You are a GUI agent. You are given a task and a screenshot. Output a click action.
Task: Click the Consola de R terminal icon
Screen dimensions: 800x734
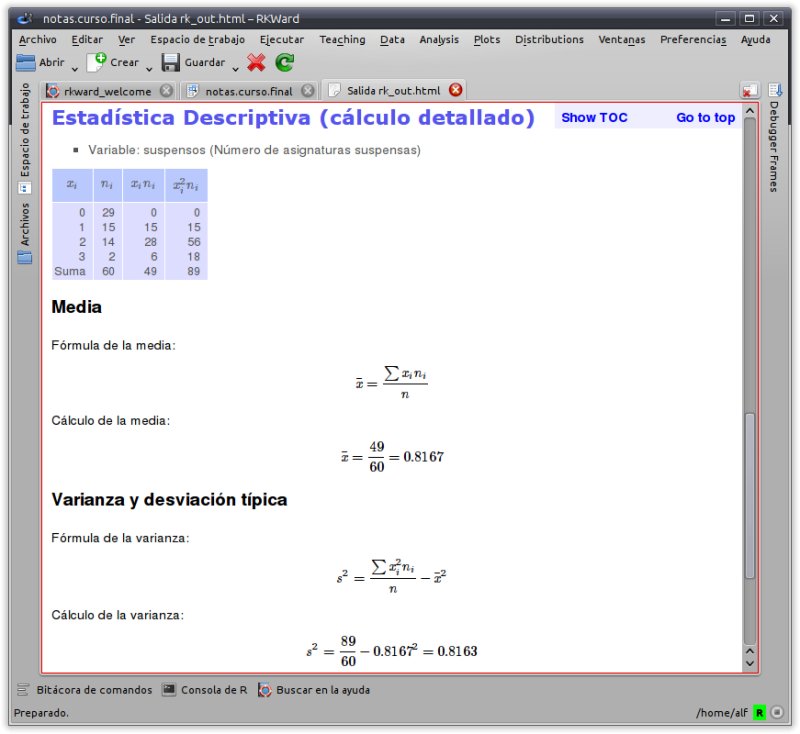[169, 690]
